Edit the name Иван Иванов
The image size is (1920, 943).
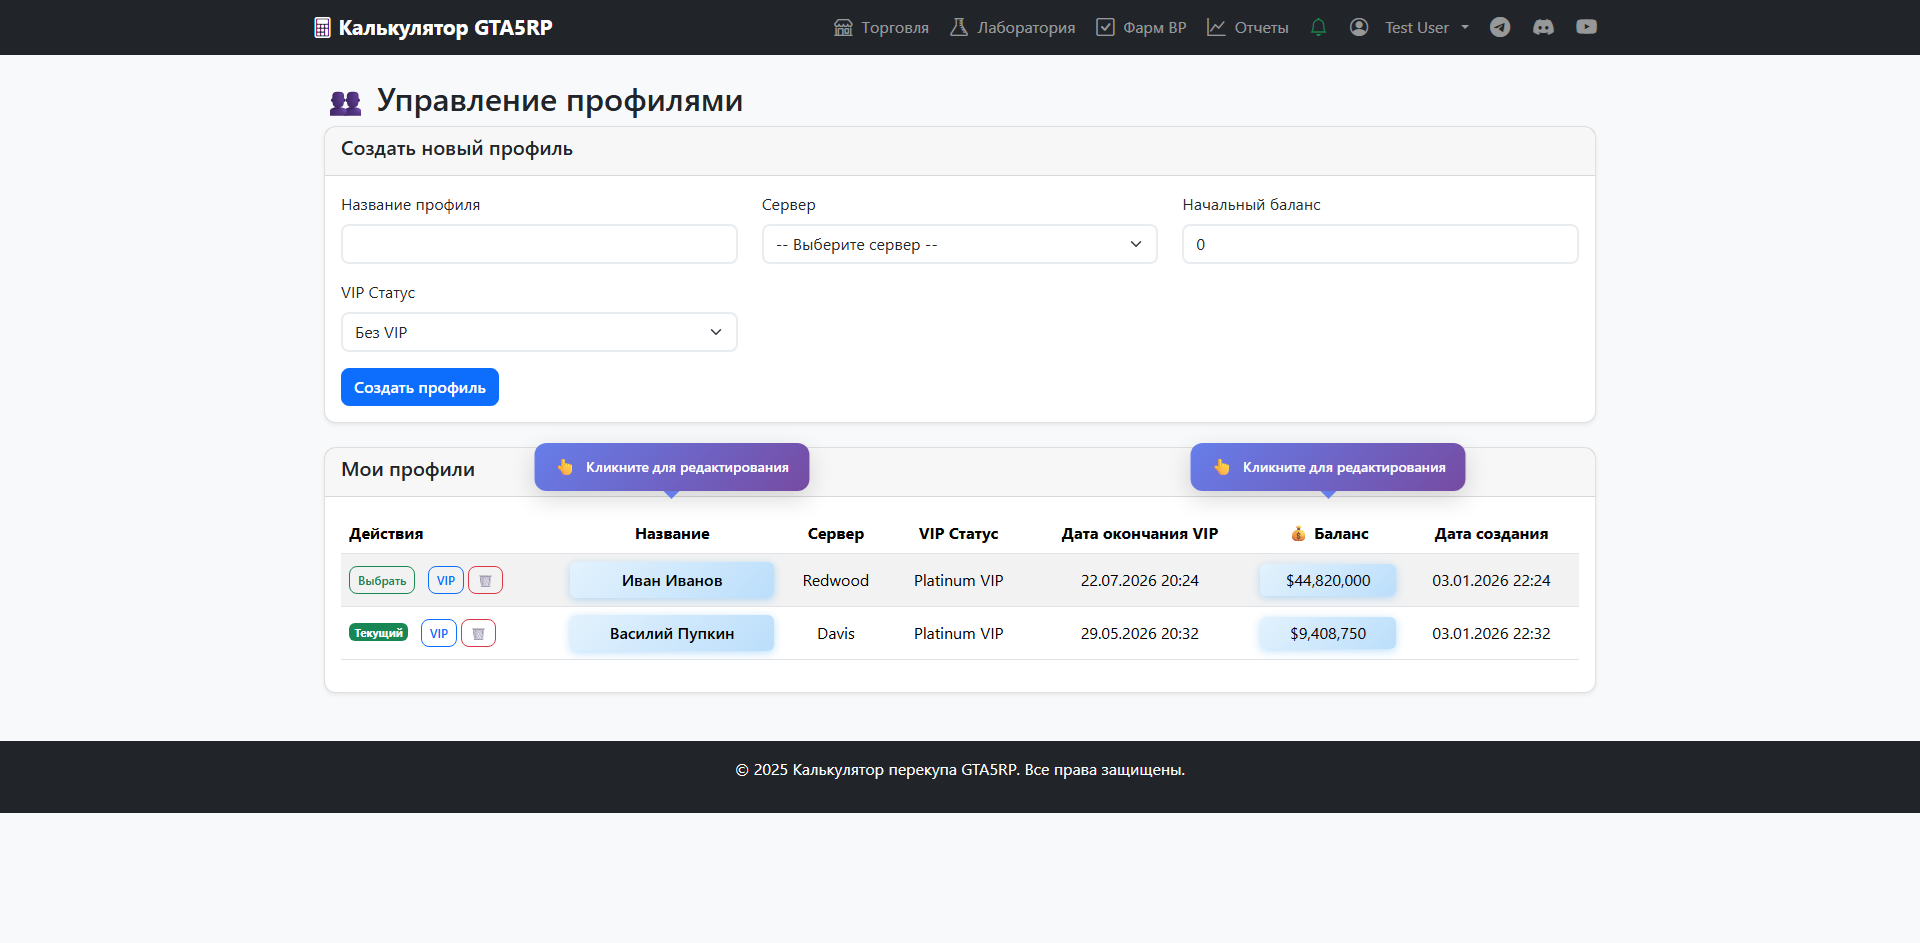tap(672, 580)
